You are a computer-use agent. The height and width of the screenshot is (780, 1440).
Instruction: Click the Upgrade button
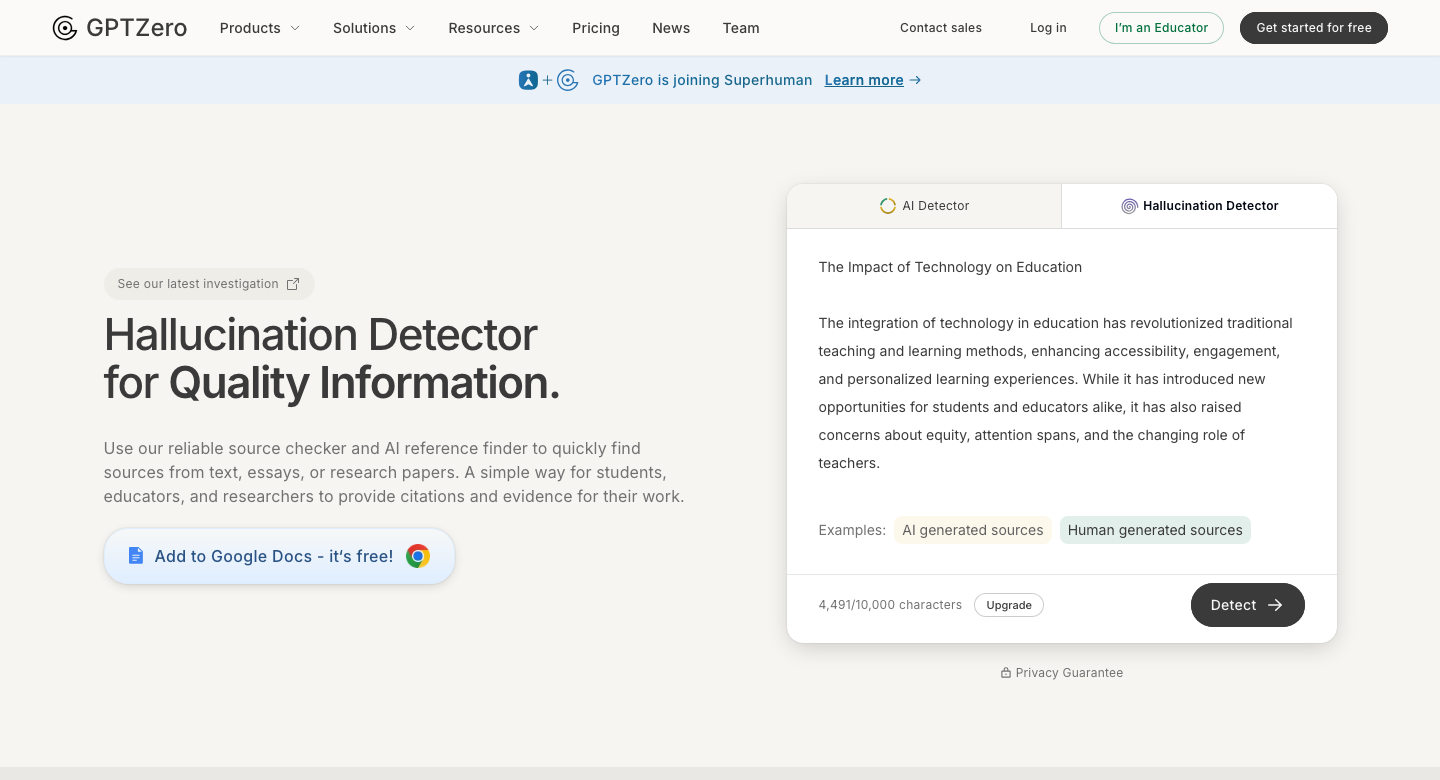pyautogui.click(x=1009, y=605)
